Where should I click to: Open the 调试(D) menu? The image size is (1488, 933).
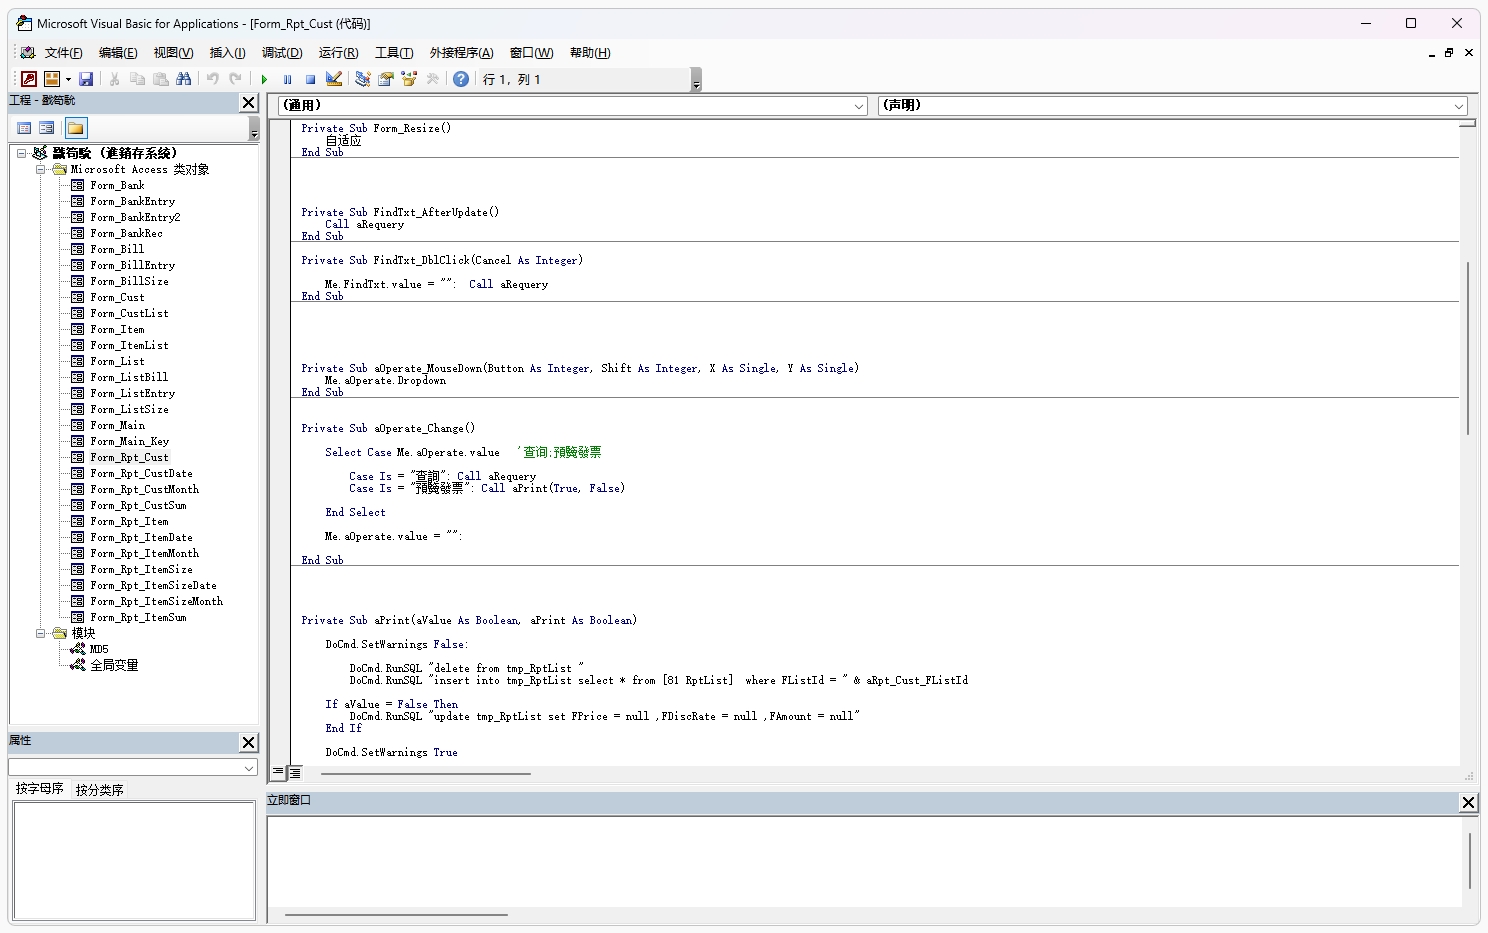click(x=281, y=53)
